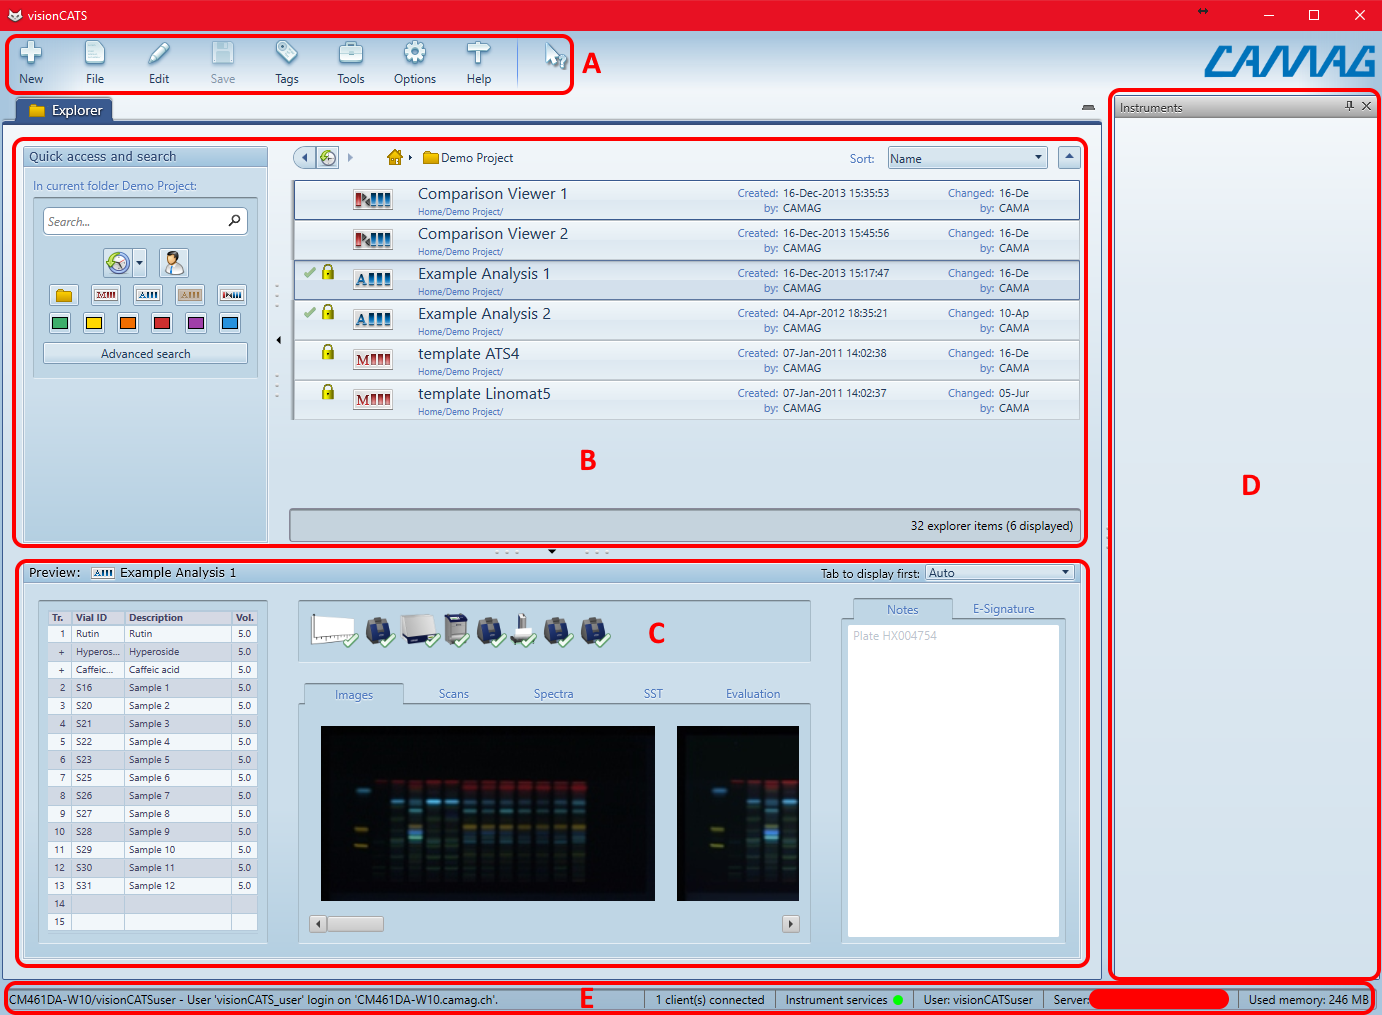The width and height of the screenshot is (1382, 1015).
Task: Click the Example Analysis 1 type icon
Action: click(x=373, y=280)
